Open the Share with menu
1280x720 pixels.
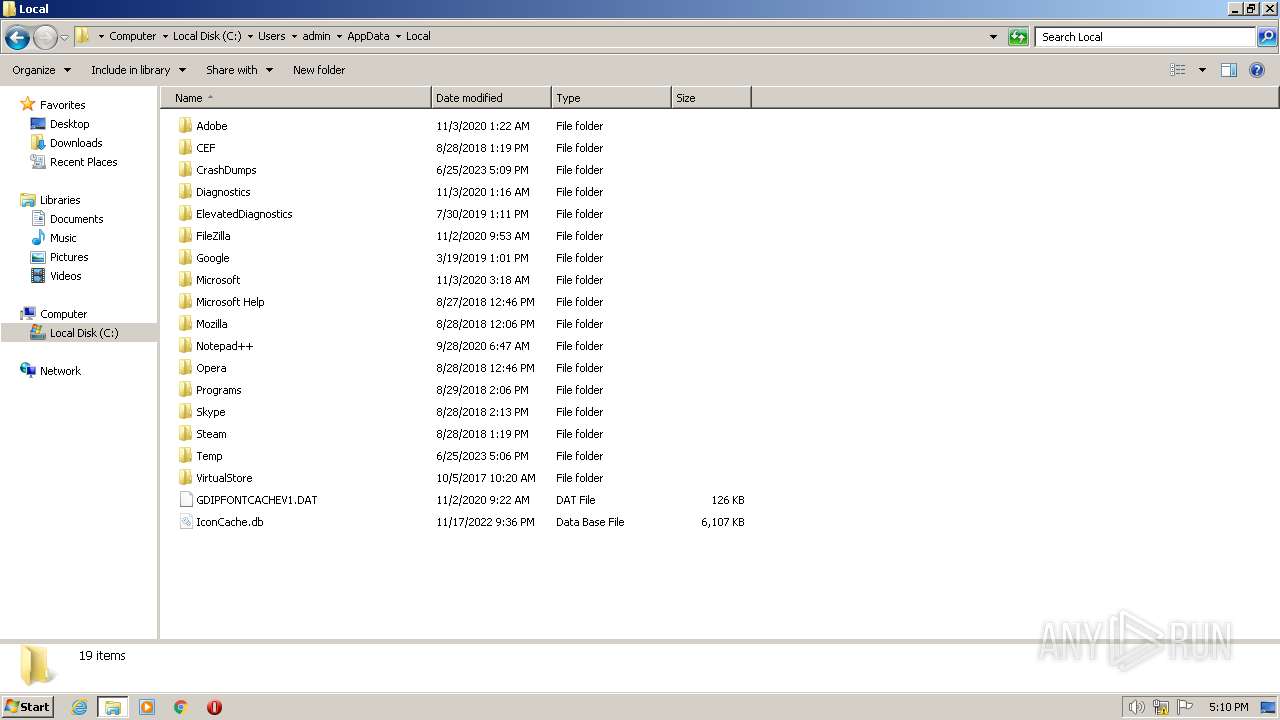click(239, 70)
